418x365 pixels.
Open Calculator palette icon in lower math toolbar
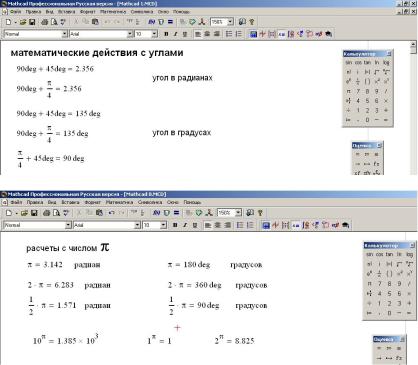(x=266, y=225)
